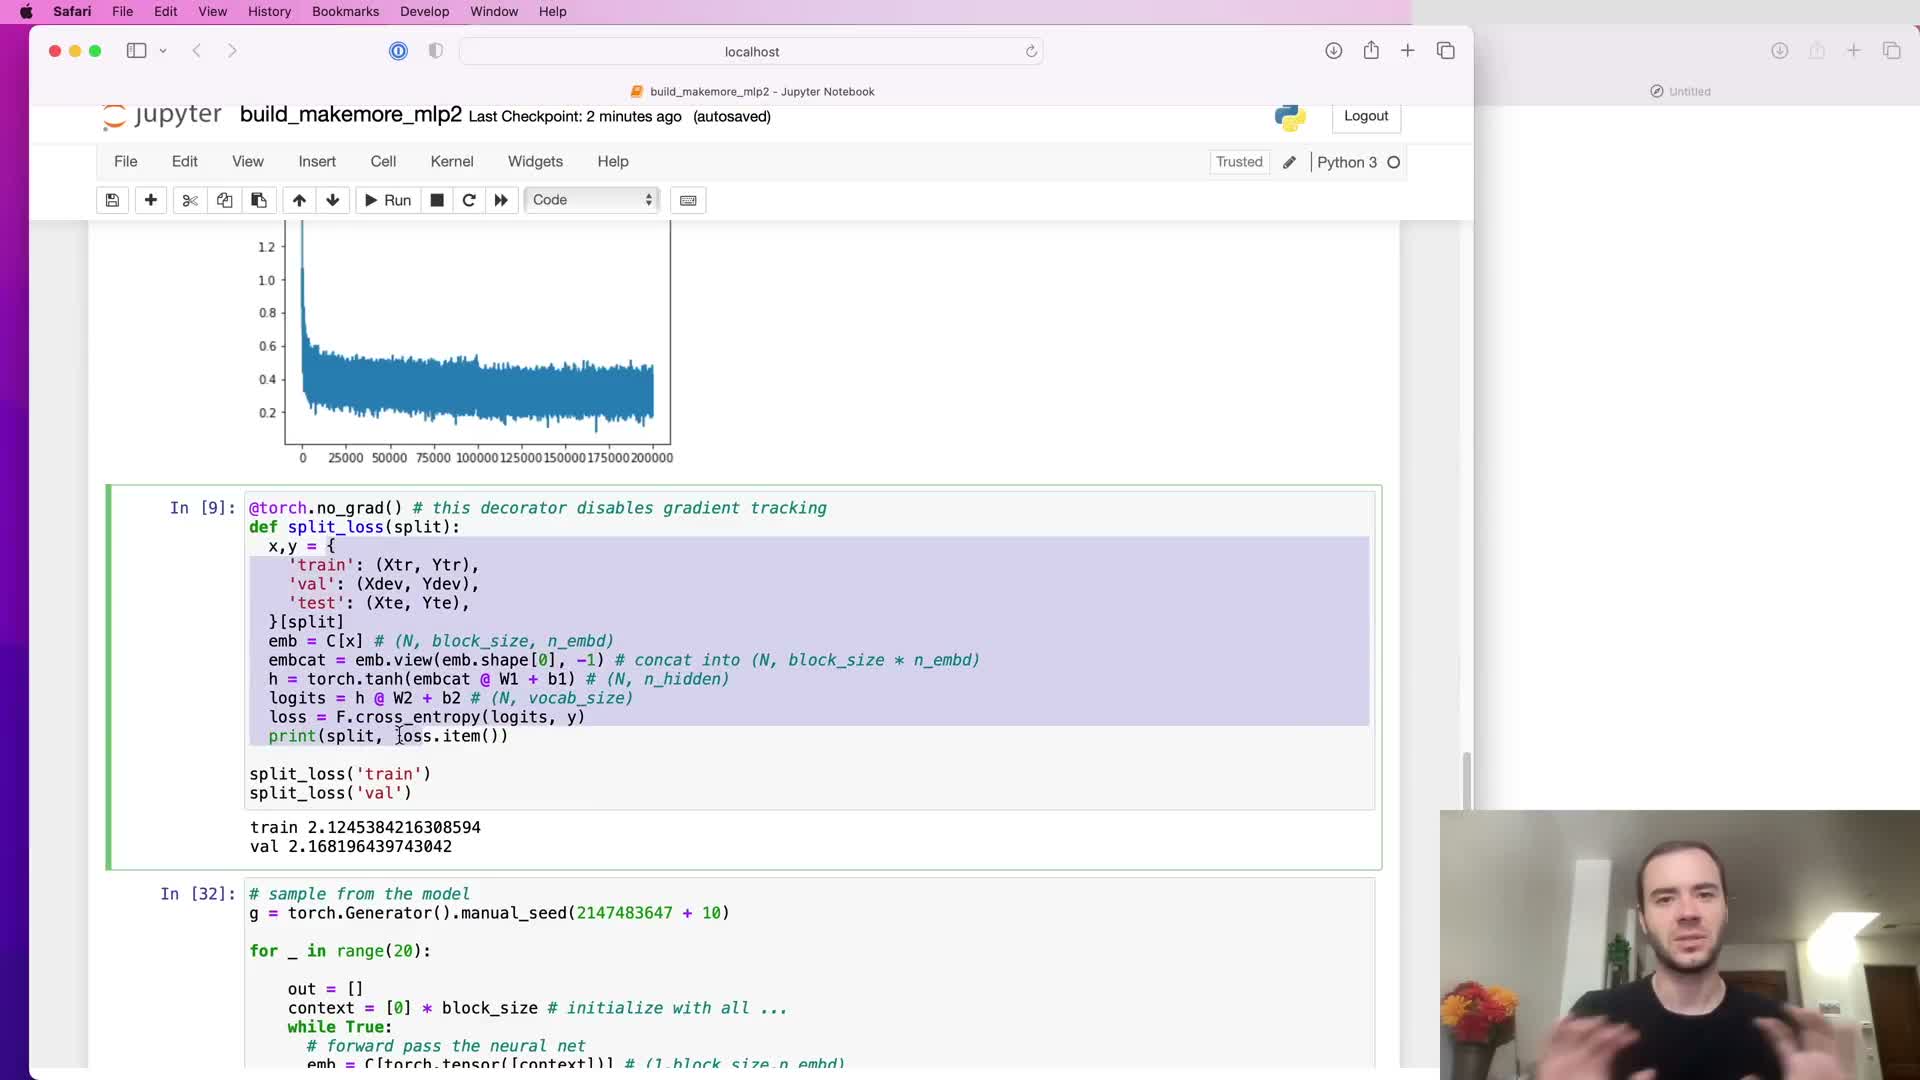The image size is (1920, 1080).
Task: Open the Cell menu
Action: click(x=383, y=161)
